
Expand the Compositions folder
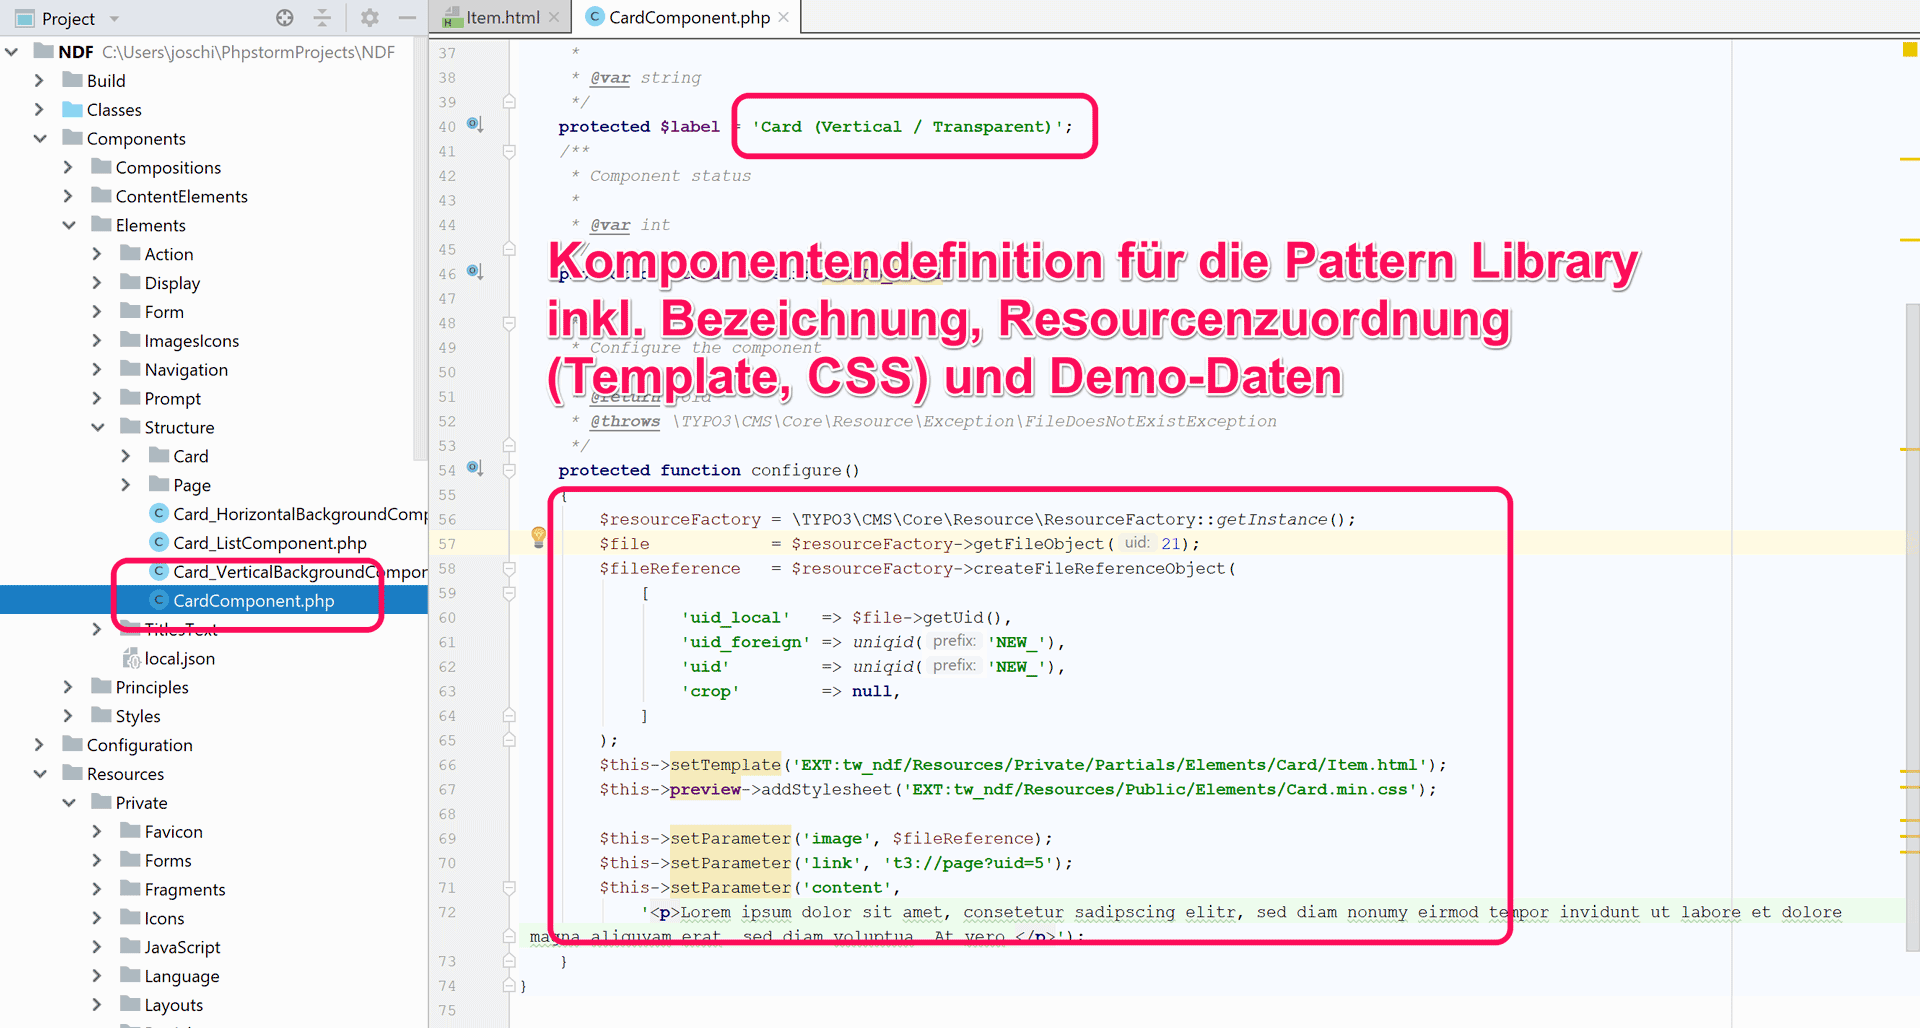[x=68, y=167]
